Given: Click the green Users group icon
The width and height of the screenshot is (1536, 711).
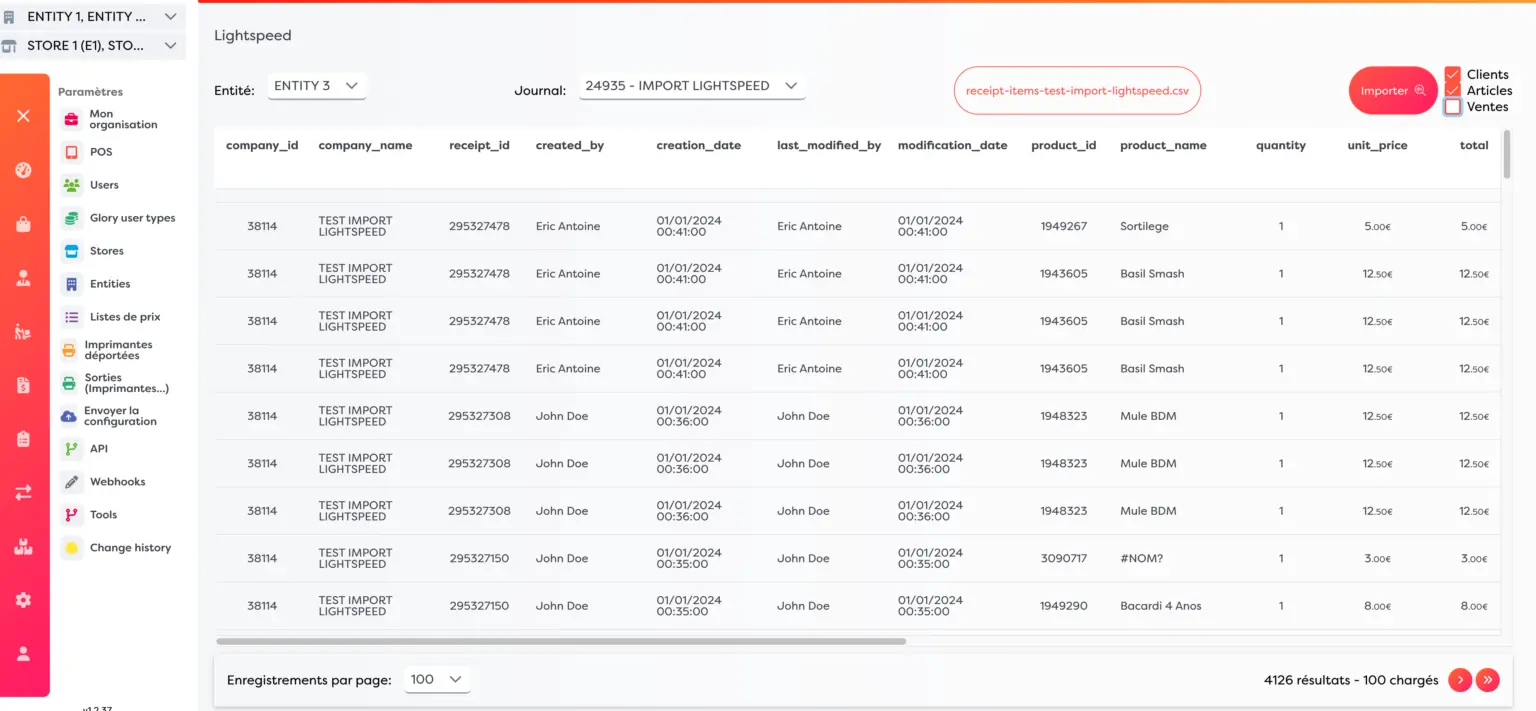Looking at the screenshot, I should pyautogui.click(x=71, y=185).
